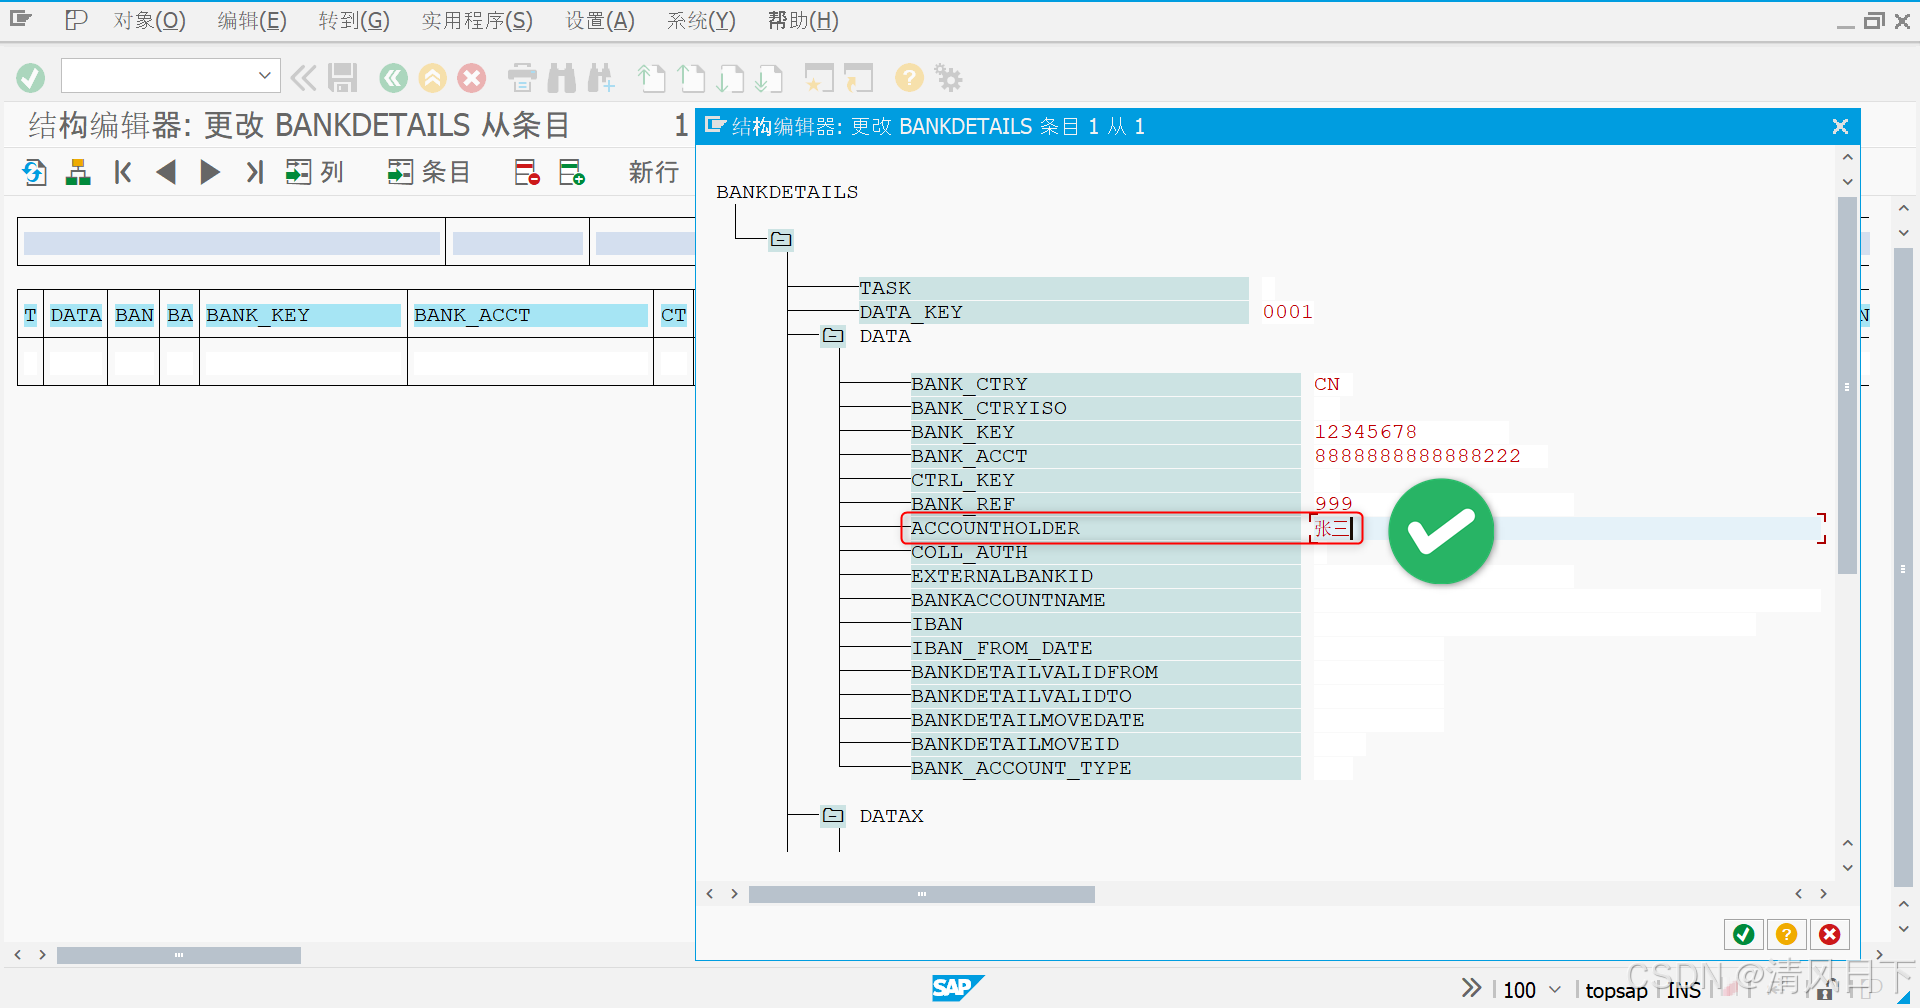Collapse the DATA folder node
Viewport: 1920px width, 1008px height.
tap(833, 336)
